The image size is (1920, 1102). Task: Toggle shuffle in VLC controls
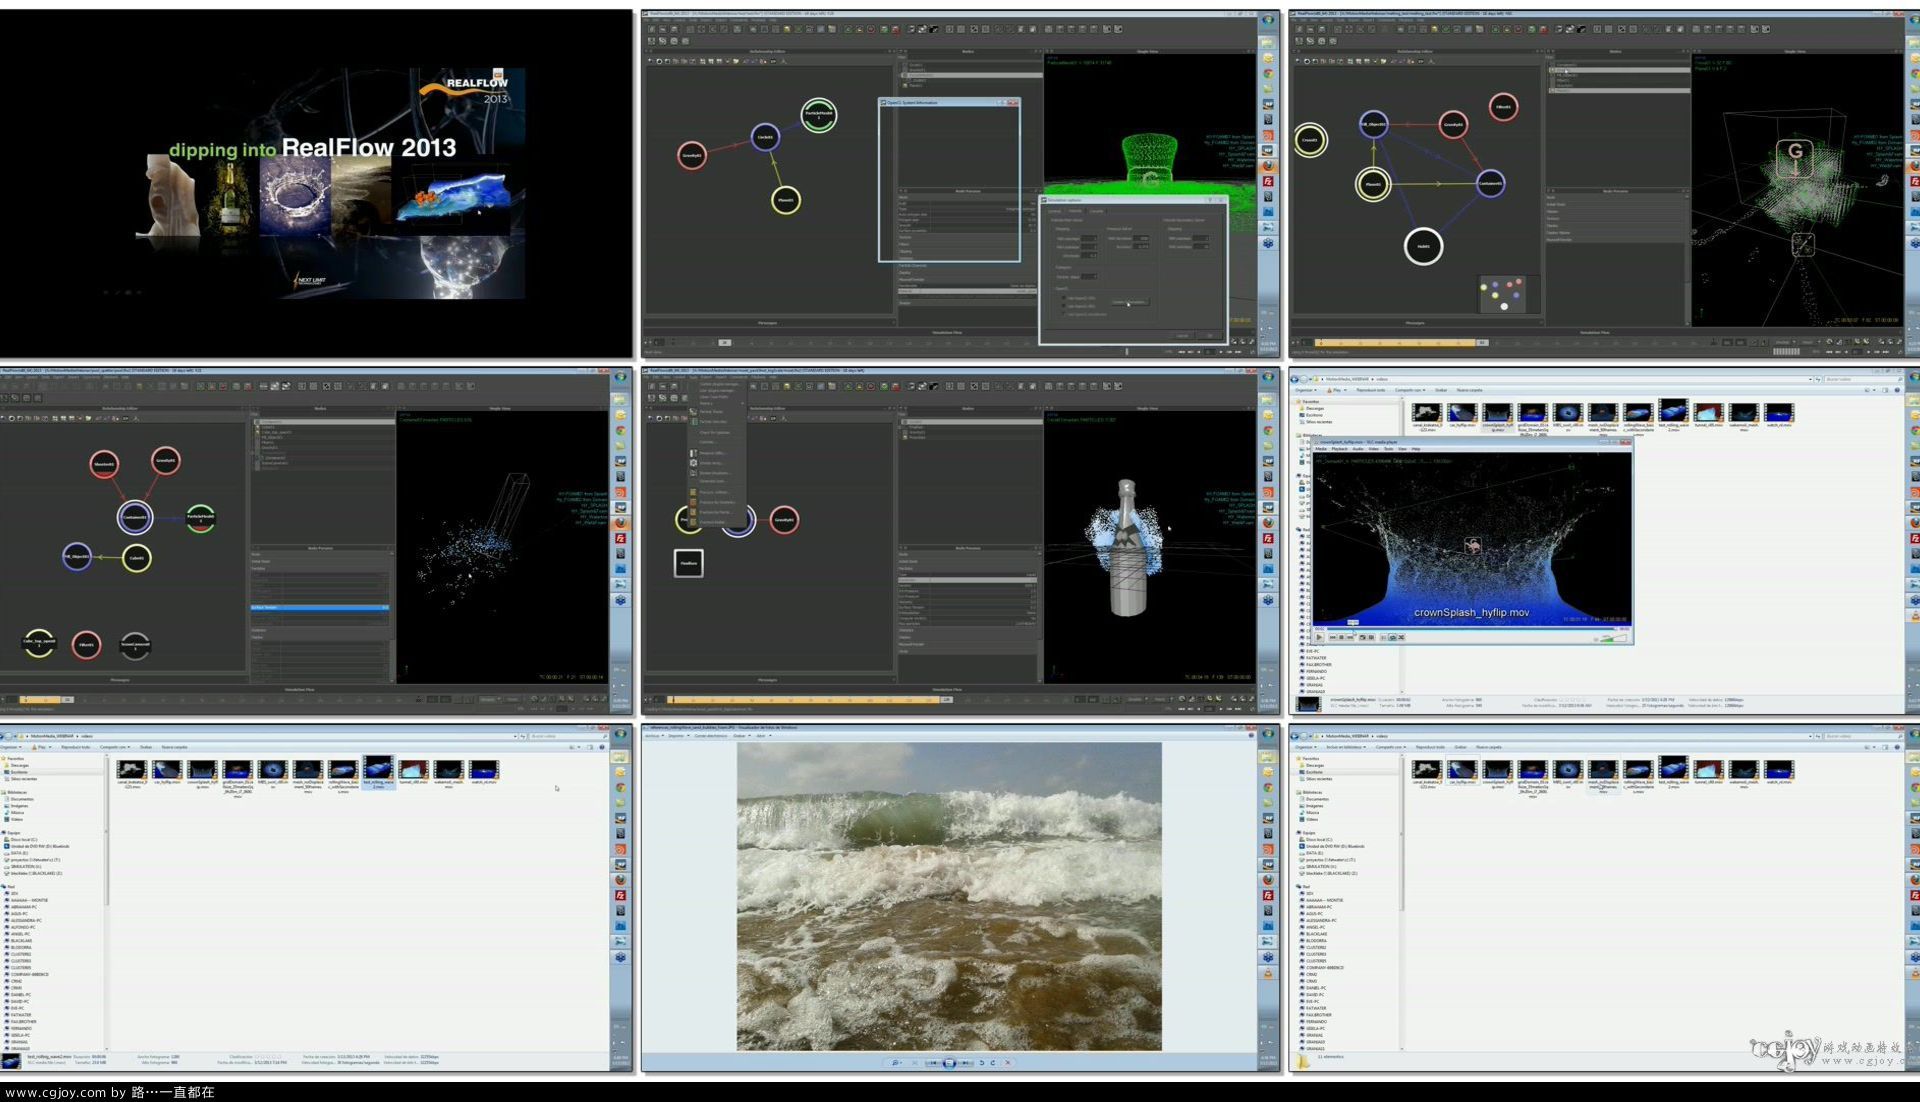(1401, 637)
